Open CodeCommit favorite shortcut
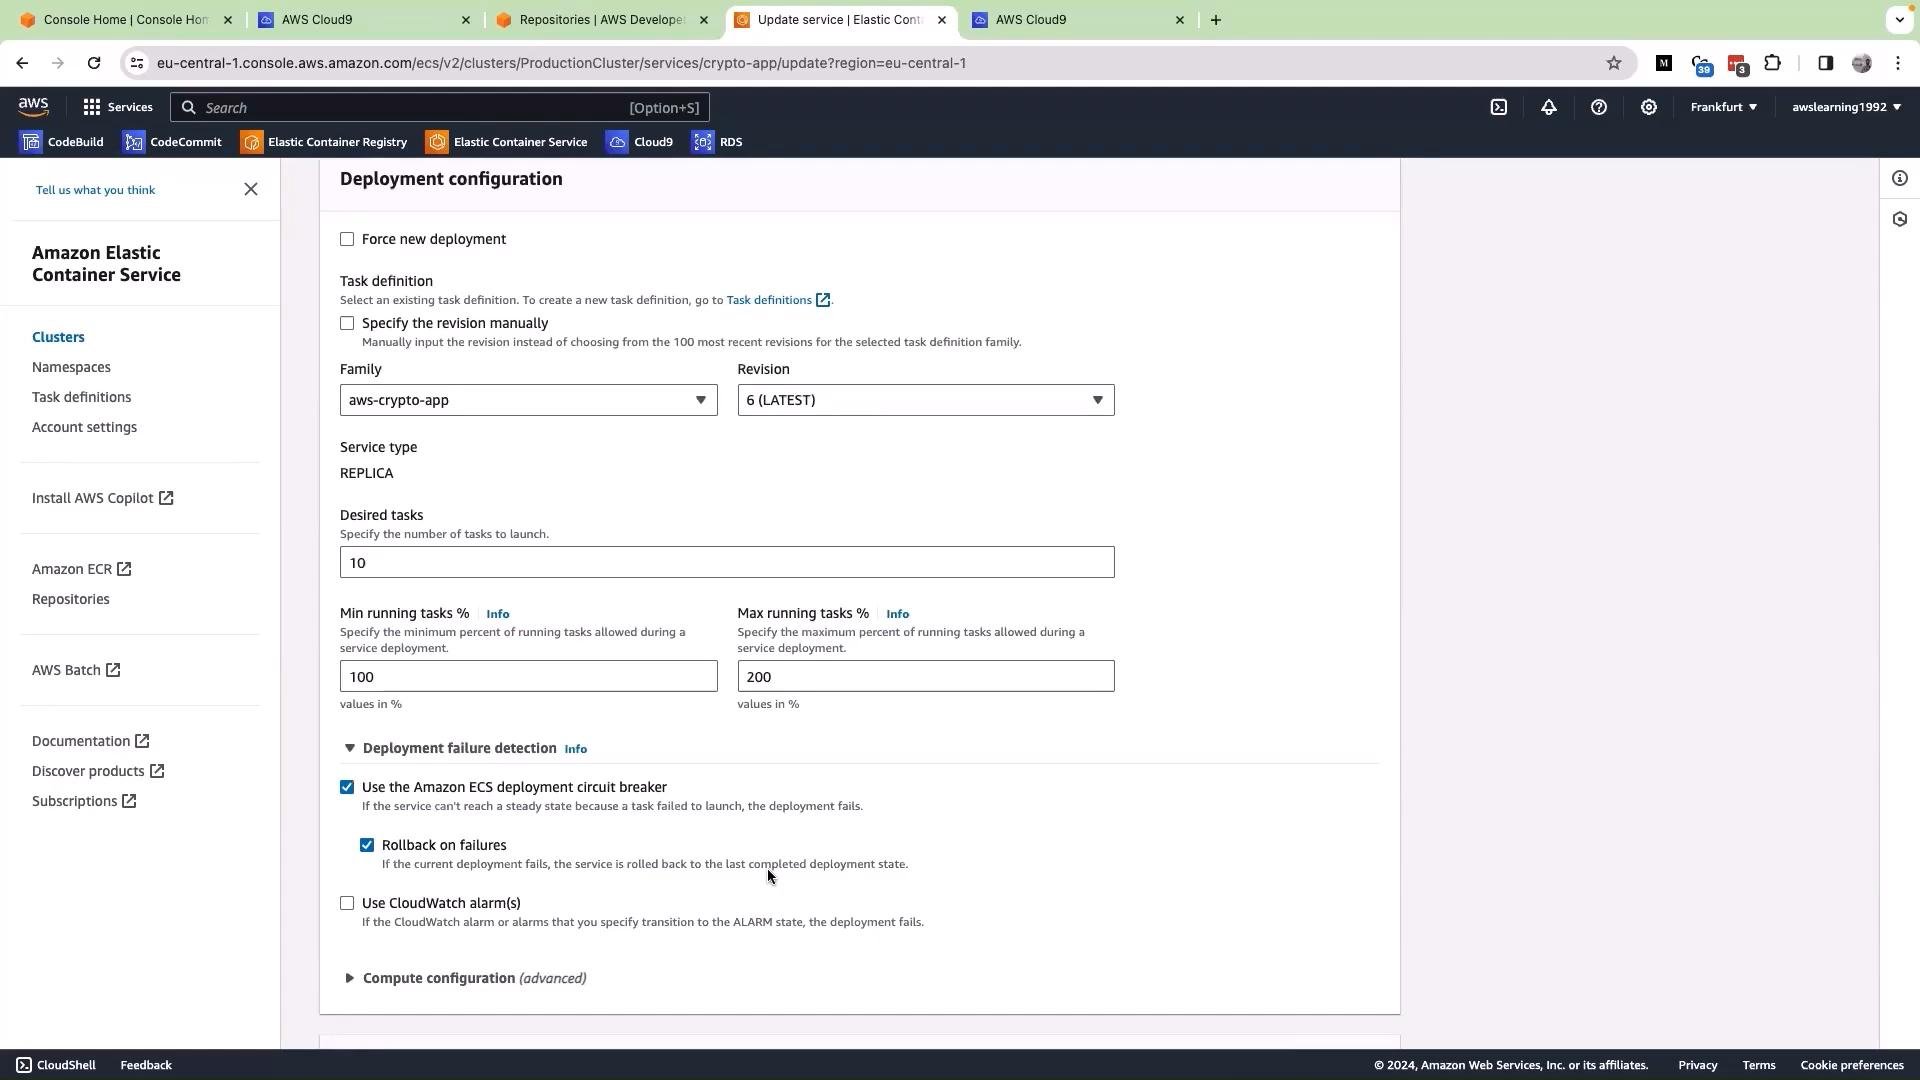The width and height of the screenshot is (1920, 1080). [172, 142]
